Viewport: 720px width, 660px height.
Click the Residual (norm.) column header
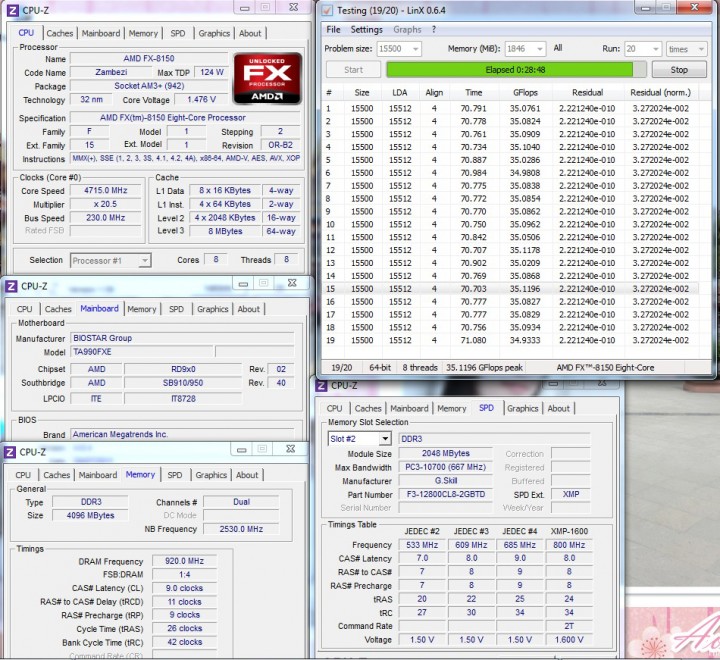(660, 93)
